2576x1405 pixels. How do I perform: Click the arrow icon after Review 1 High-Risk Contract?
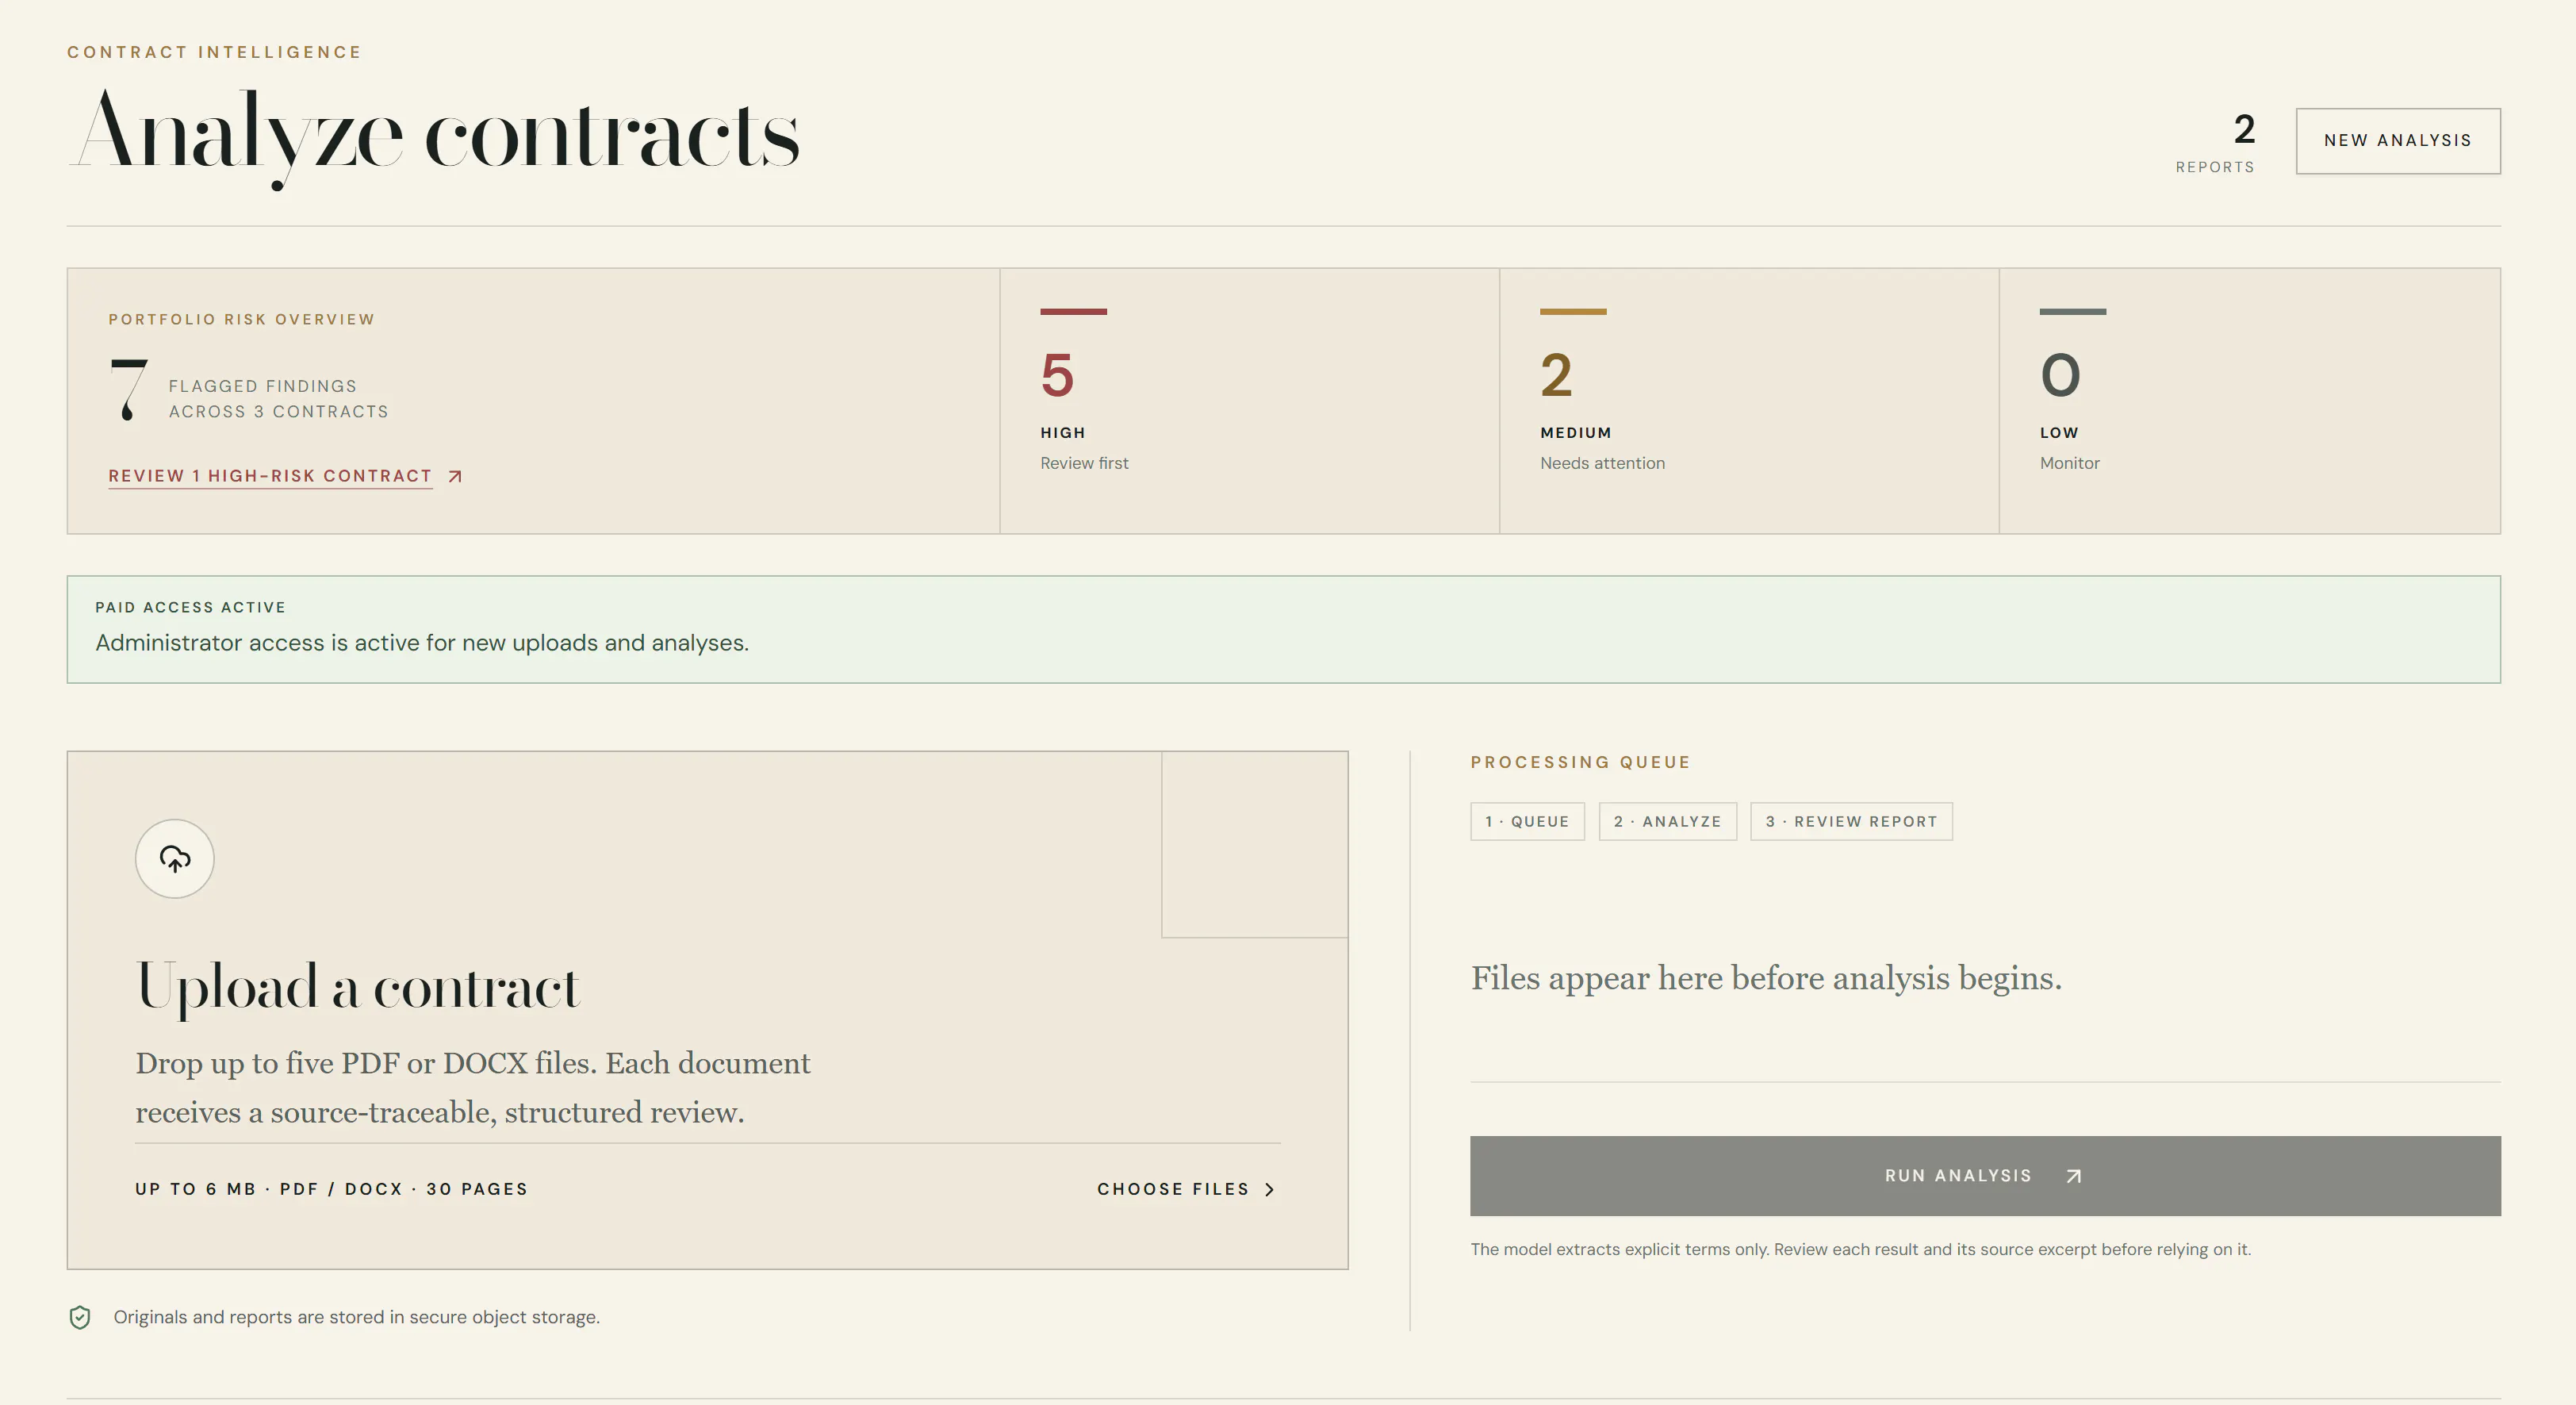click(455, 477)
